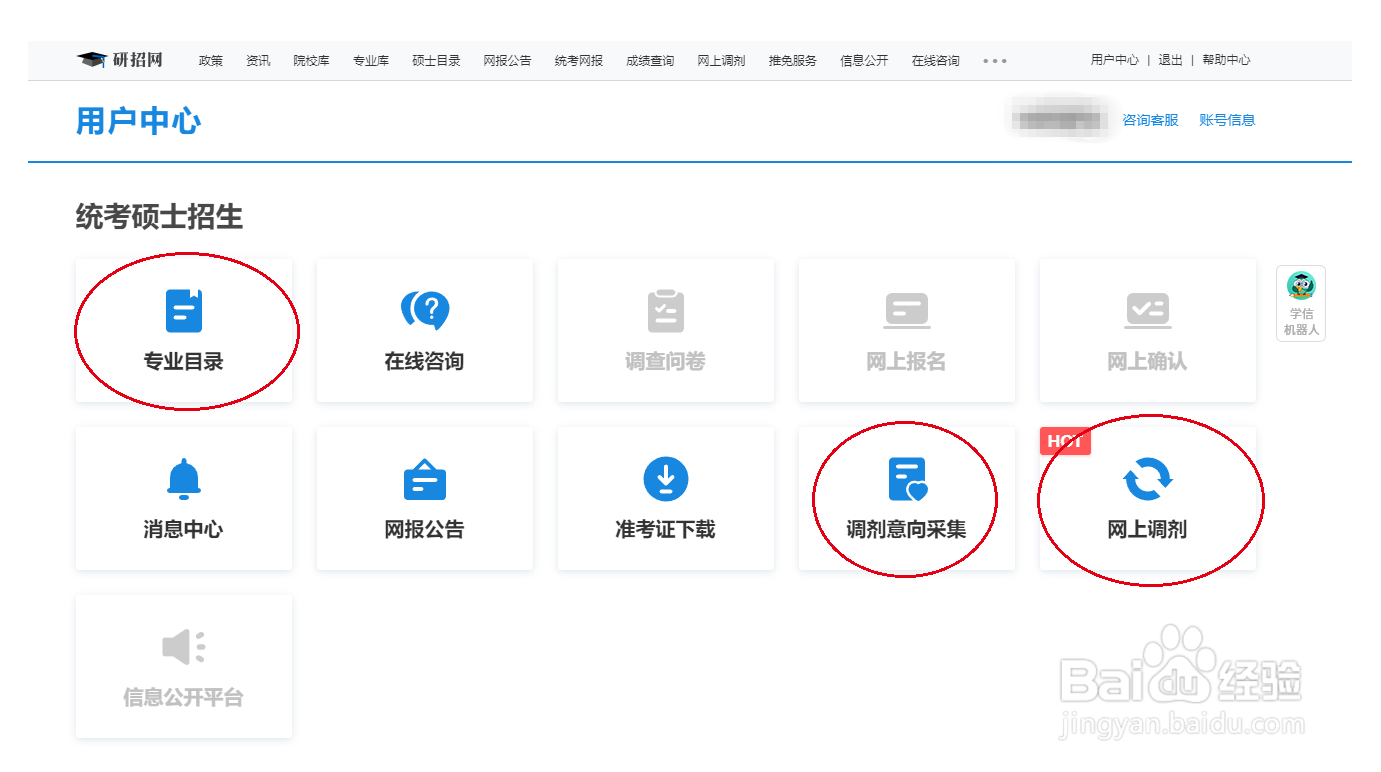Click the 网上确认 card label

tap(1148, 362)
